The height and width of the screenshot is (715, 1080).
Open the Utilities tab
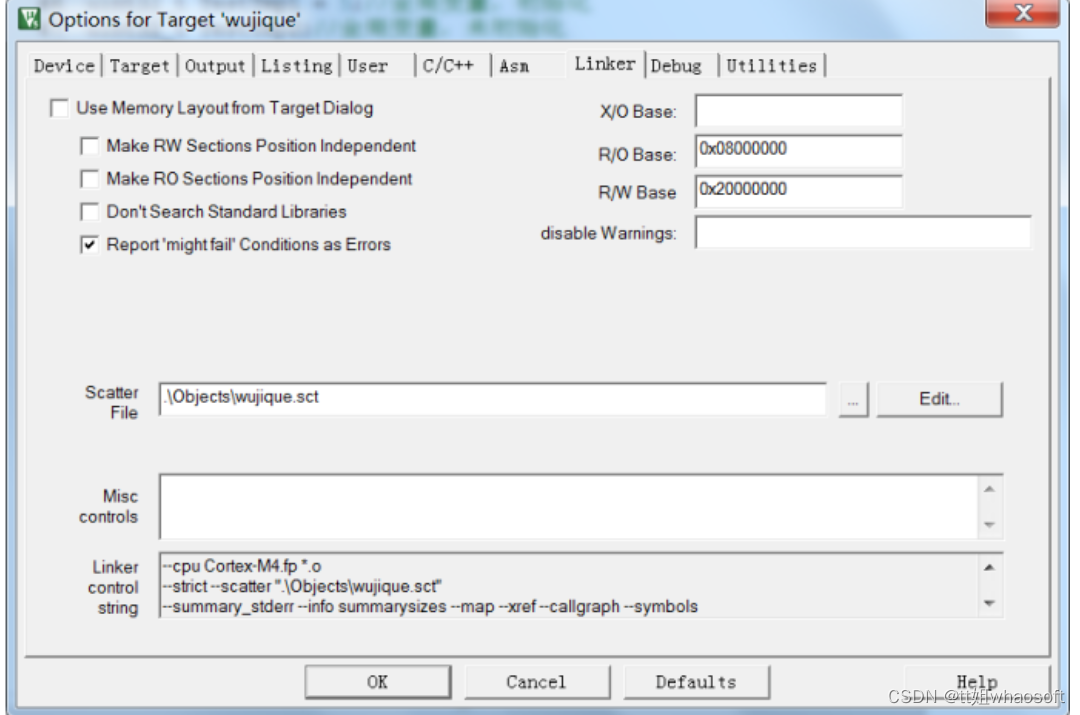pyautogui.click(x=771, y=66)
